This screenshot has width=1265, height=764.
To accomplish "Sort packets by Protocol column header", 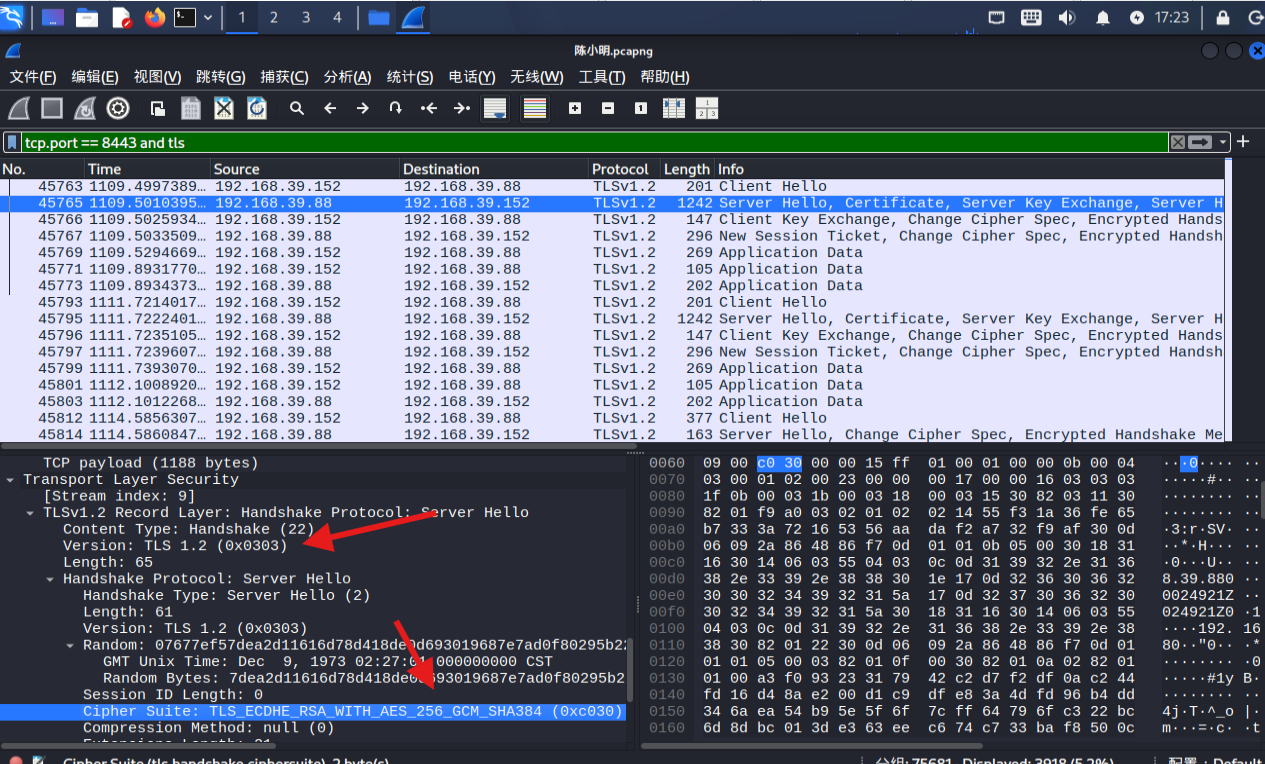I will pos(625,169).
